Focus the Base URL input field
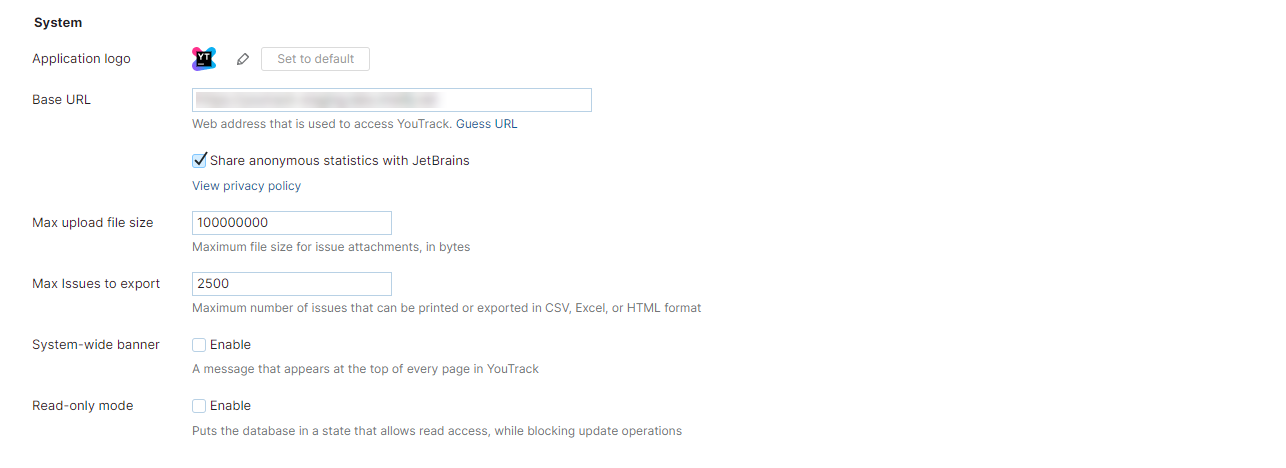This screenshot has width=1286, height=468. pyautogui.click(x=391, y=100)
